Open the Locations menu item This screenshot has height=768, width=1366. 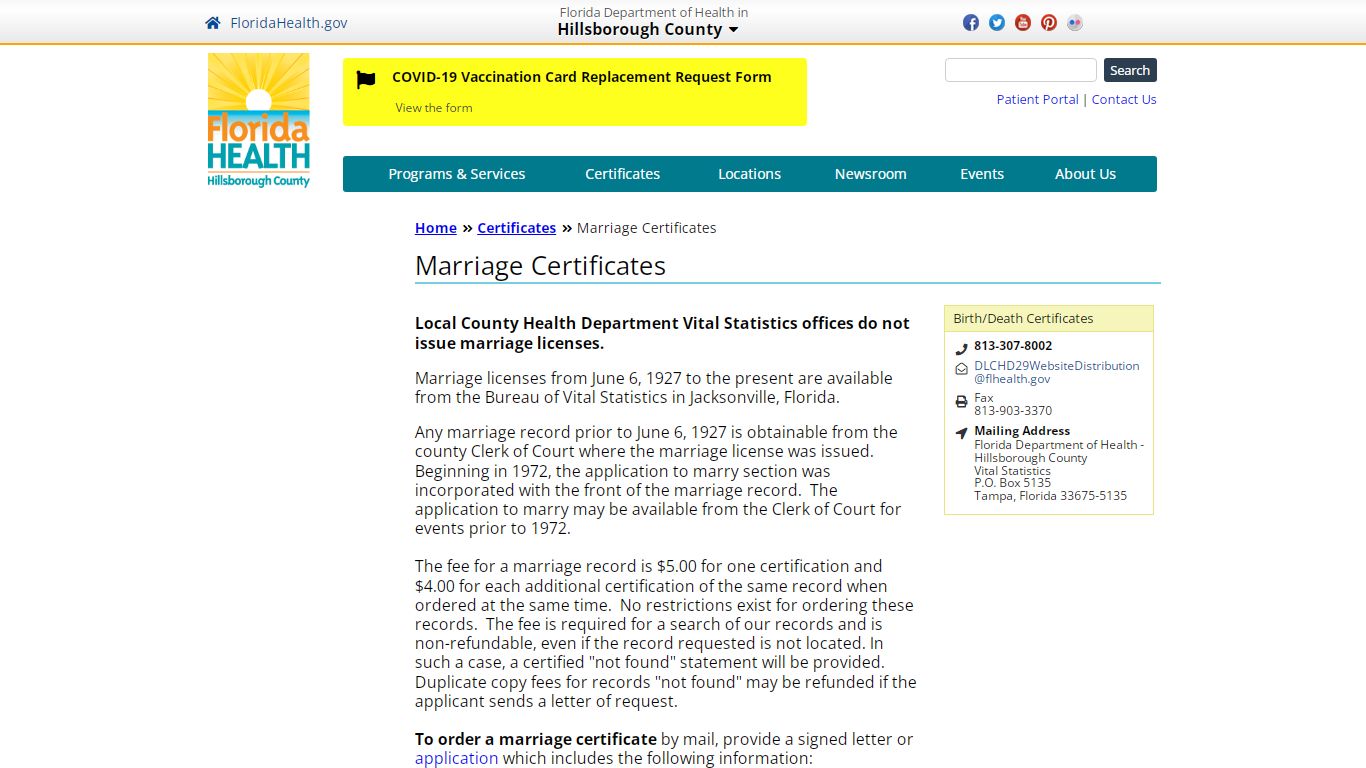749,174
